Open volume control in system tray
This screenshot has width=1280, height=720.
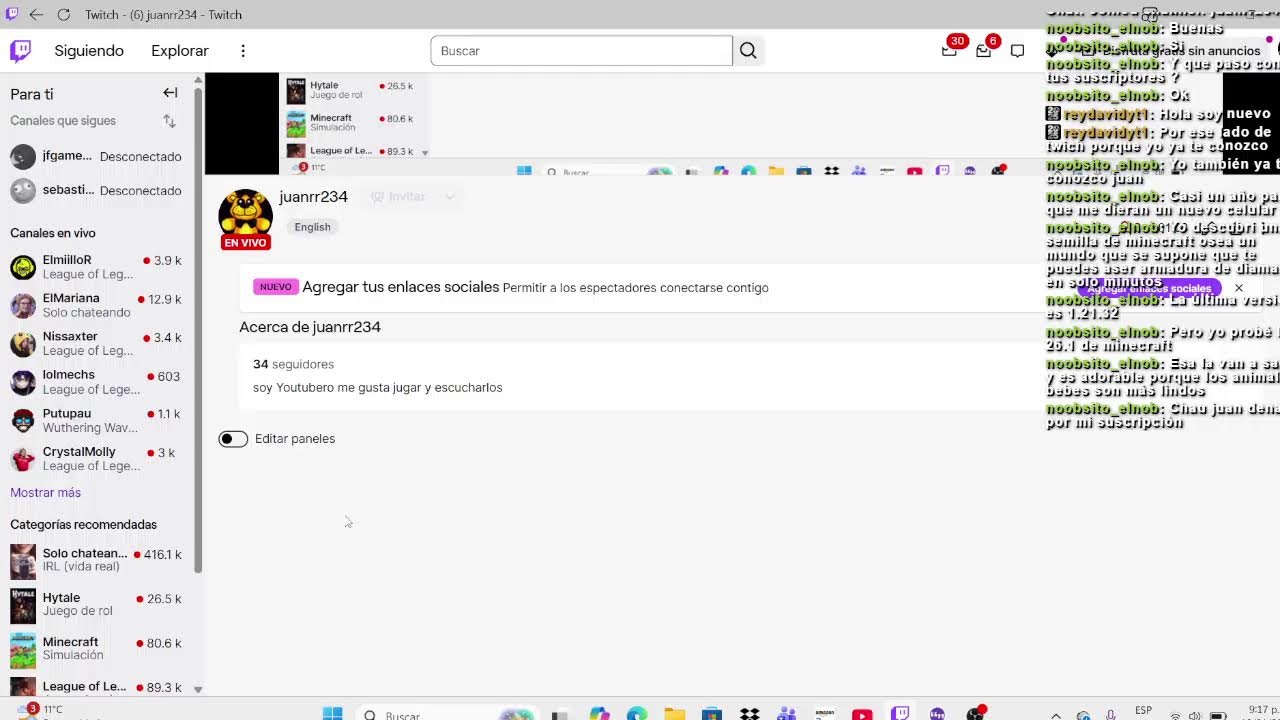tap(1197, 716)
